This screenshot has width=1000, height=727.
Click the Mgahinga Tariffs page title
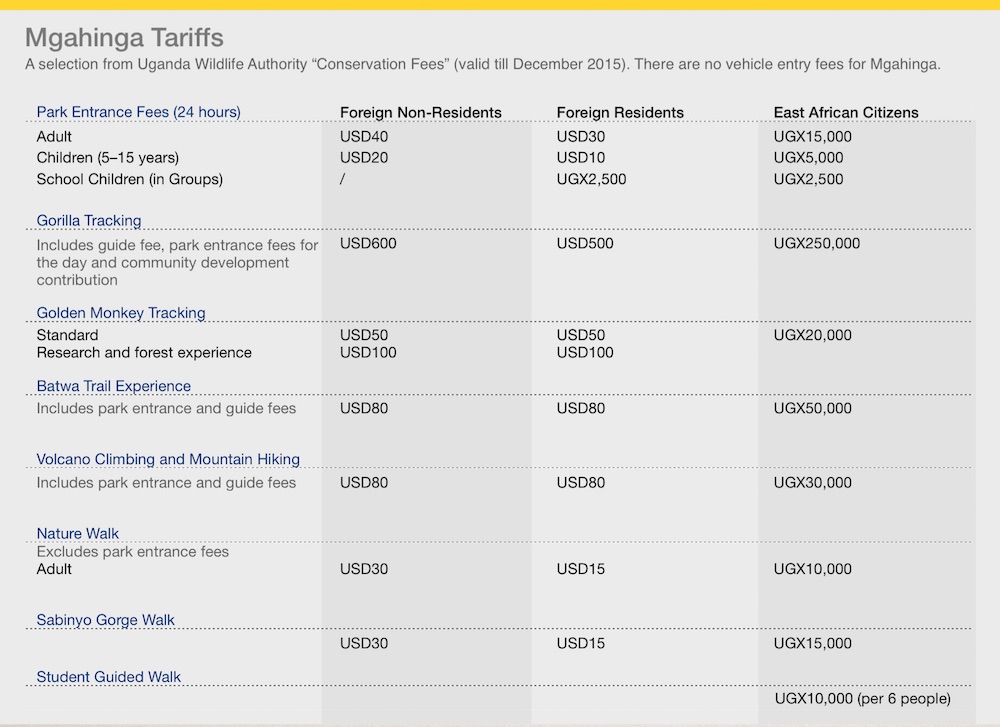pyautogui.click(x=124, y=39)
